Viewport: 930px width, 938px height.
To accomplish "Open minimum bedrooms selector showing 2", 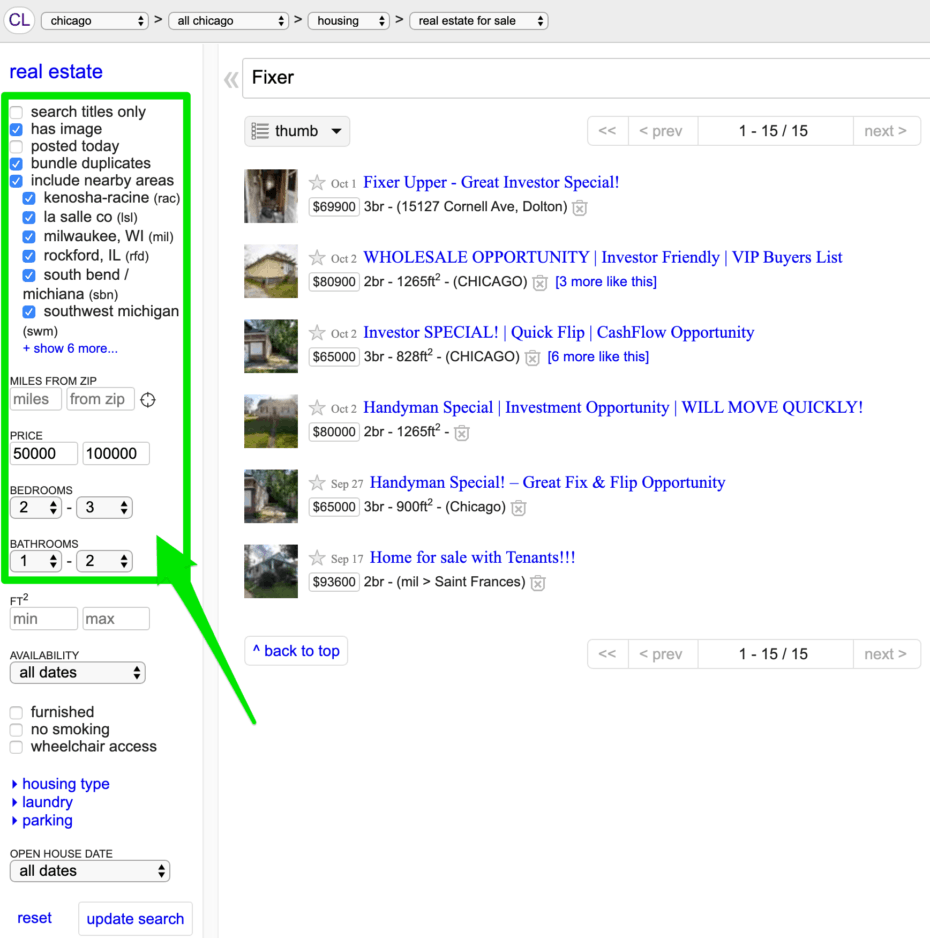I will 35,508.
